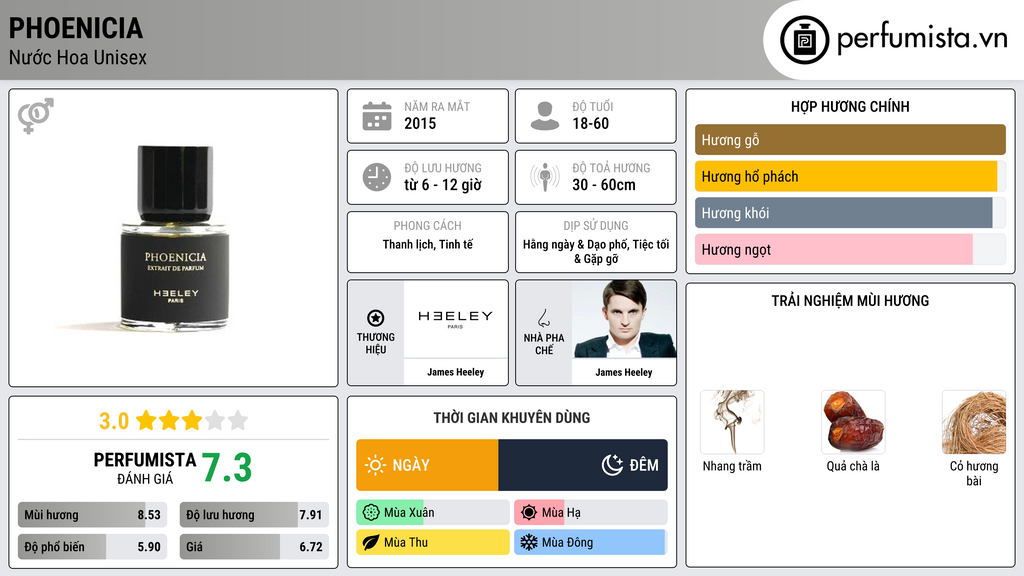Click the Perfumista score 7.3
Screen dimensions: 1024x576
(226, 468)
